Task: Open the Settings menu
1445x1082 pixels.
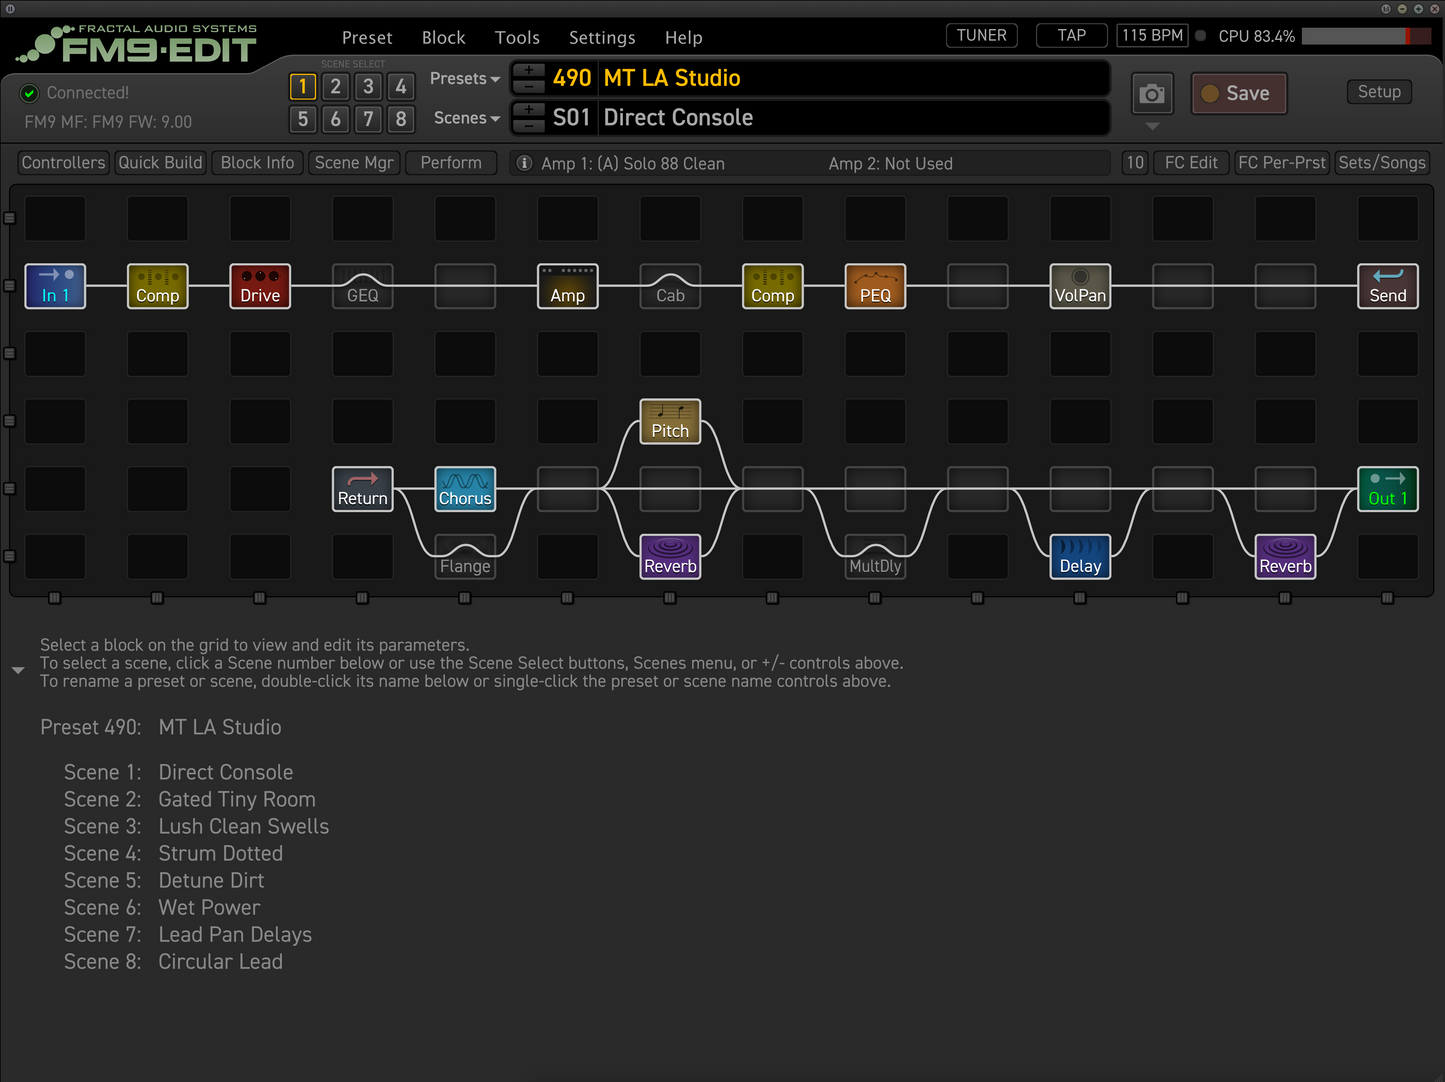Action: pyautogui.click(x=602, y=38)
